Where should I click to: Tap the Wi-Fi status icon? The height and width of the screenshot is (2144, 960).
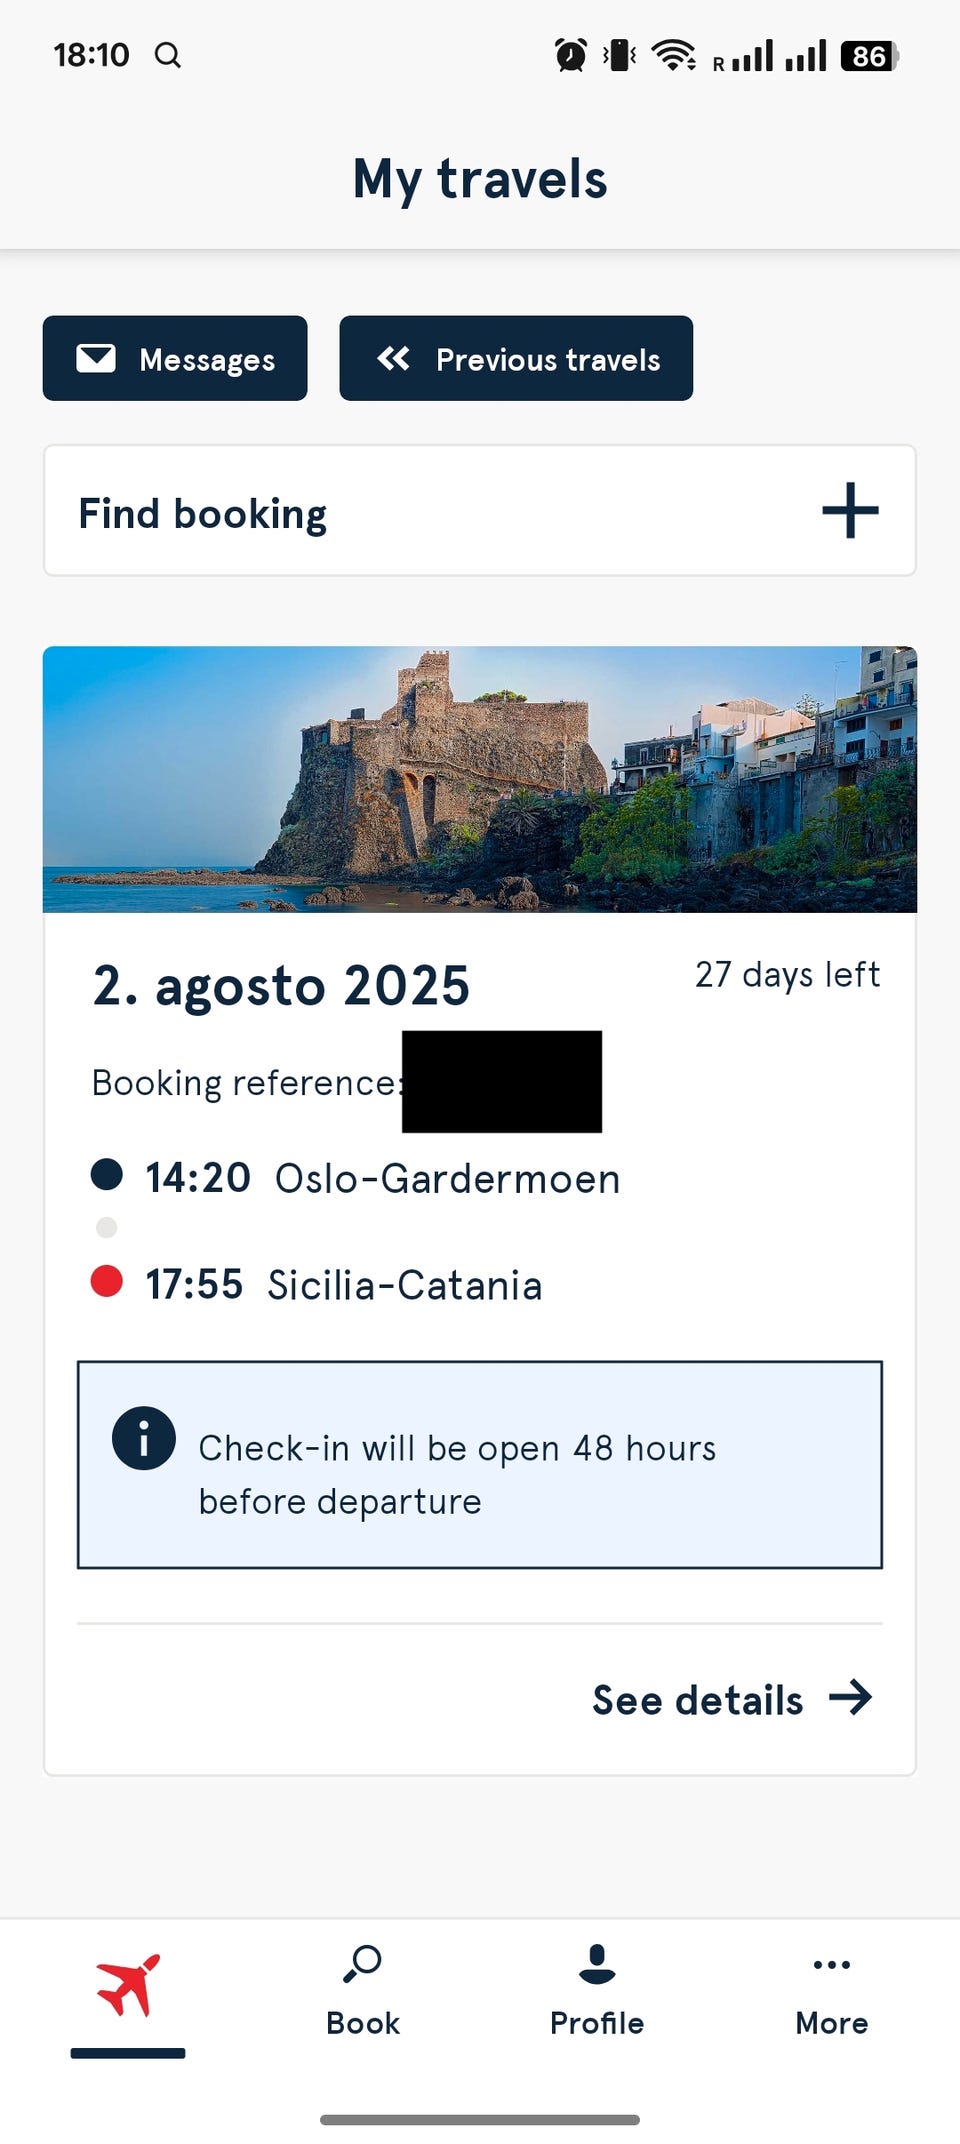click(674, 55)
